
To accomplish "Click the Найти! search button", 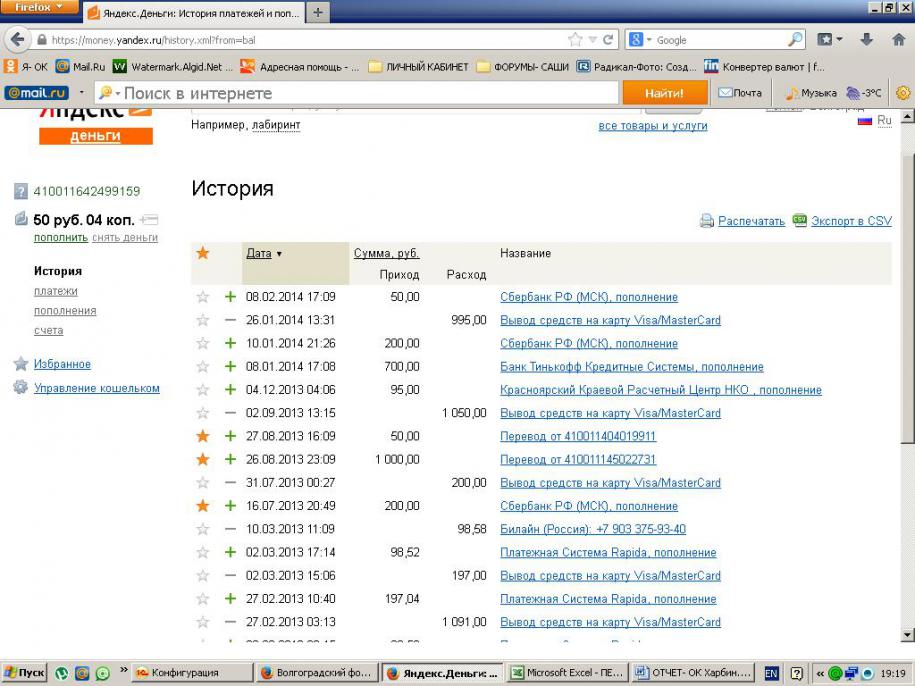I will 664,93.
